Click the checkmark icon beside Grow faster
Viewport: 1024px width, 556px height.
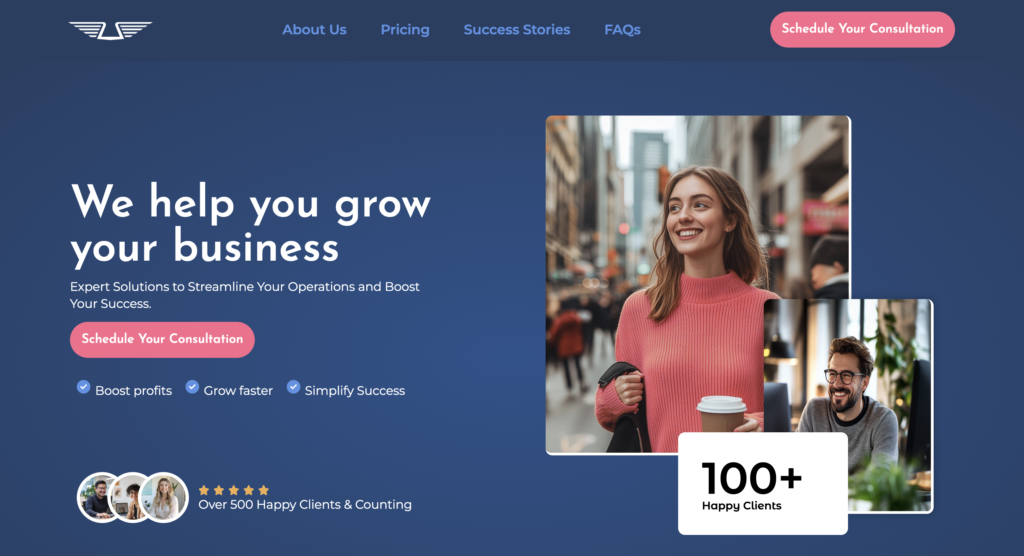(192, 387)
